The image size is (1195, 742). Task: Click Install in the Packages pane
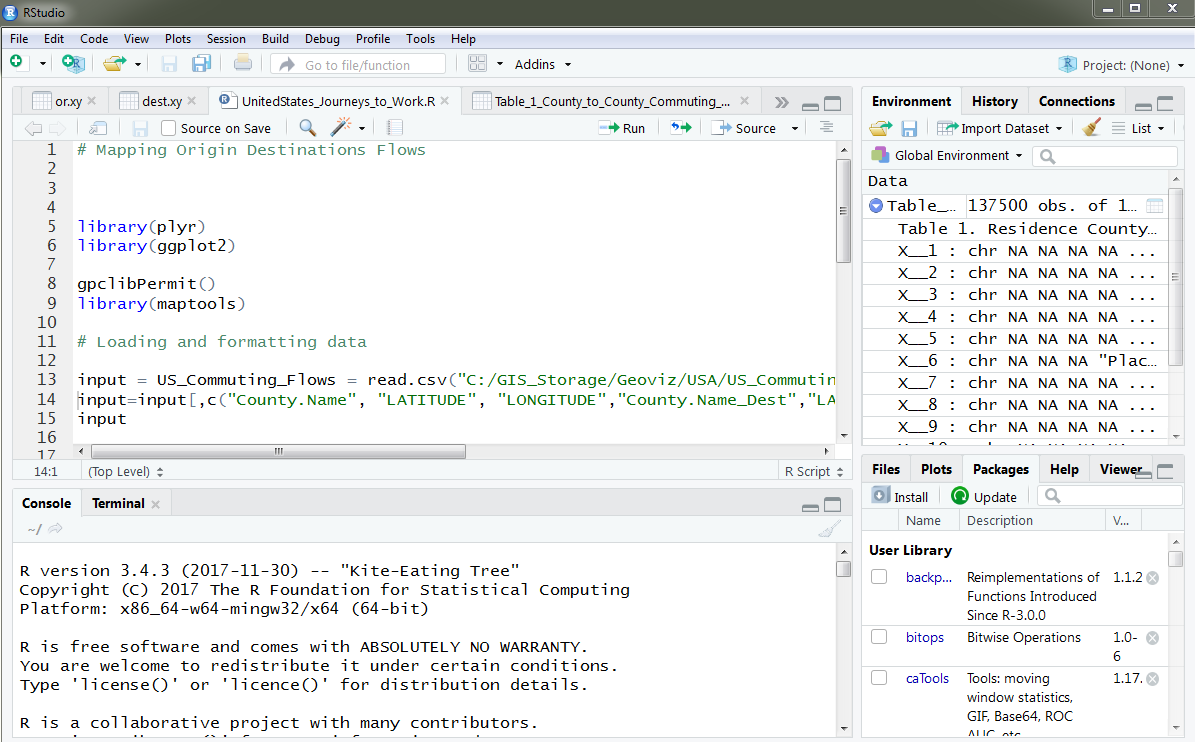tap(901, 496)
